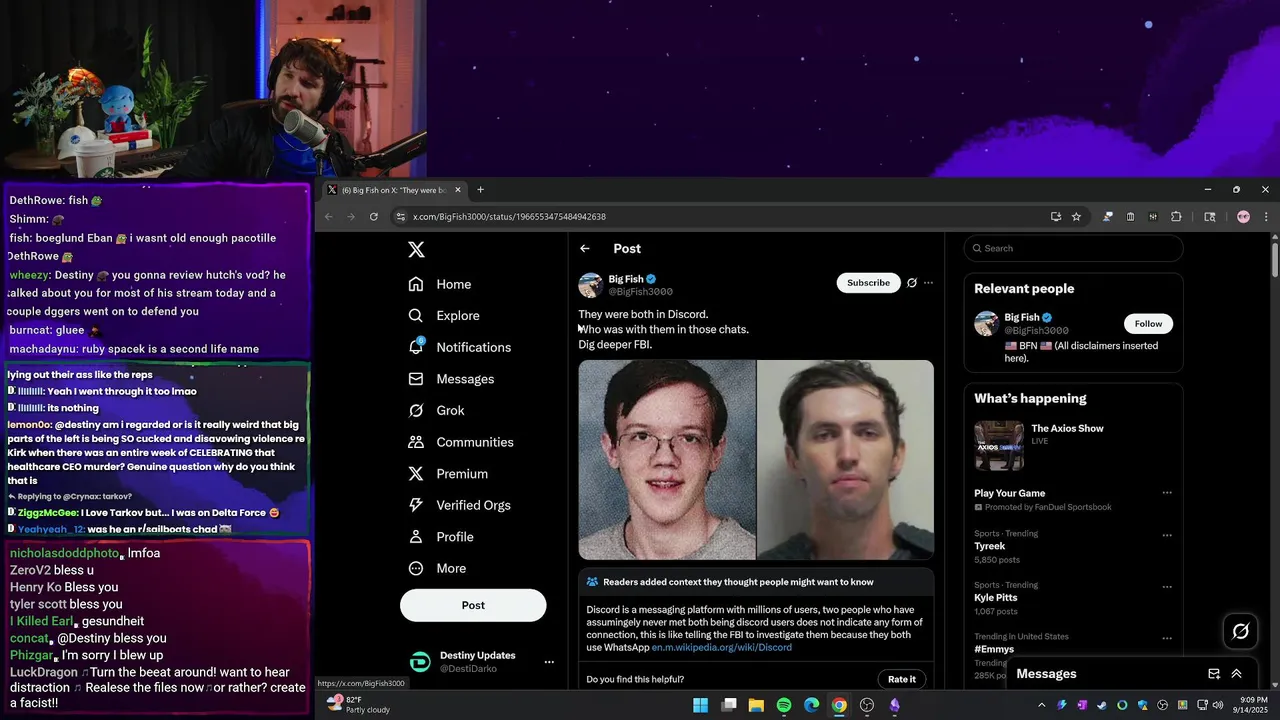
Task: Open options for #Emmys trend
Action: click(x=1167, y=637)
